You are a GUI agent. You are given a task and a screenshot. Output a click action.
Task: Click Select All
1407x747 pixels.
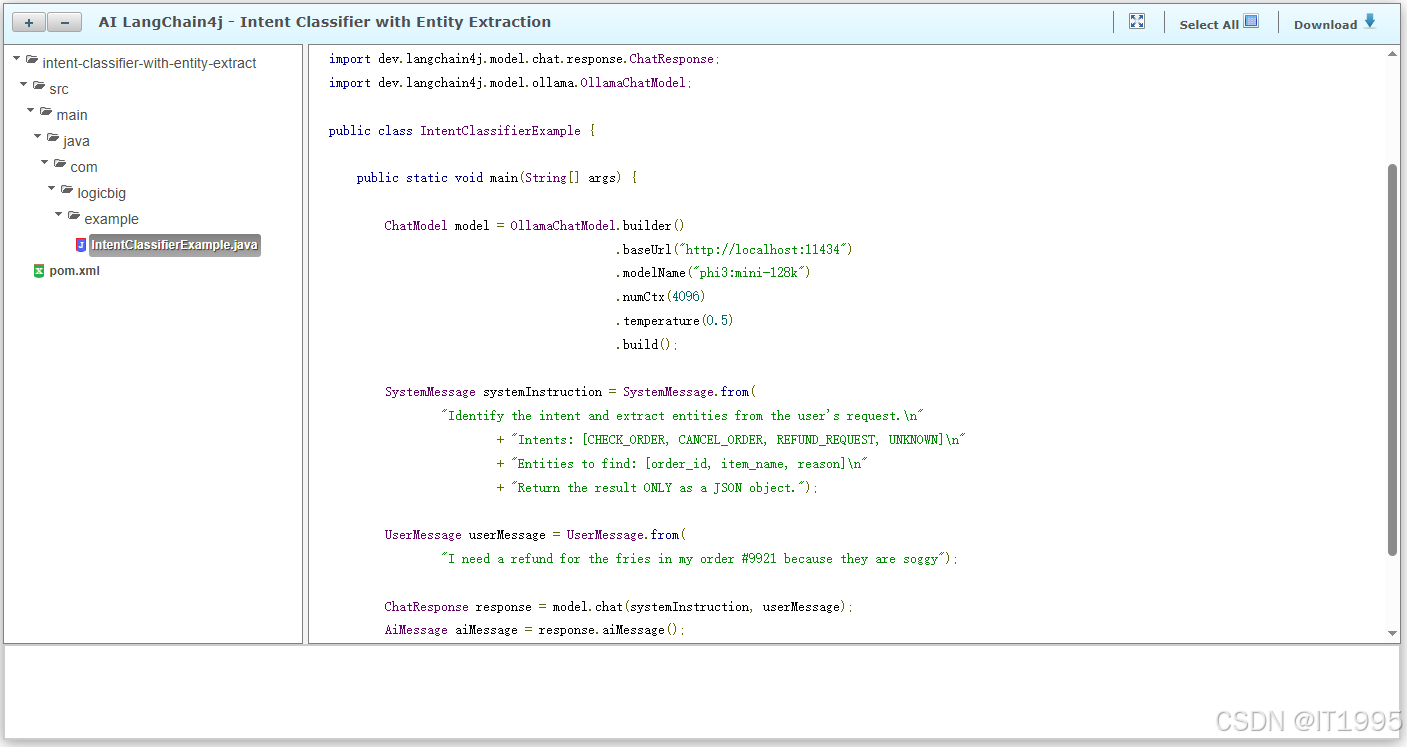tap(1209, 24)
